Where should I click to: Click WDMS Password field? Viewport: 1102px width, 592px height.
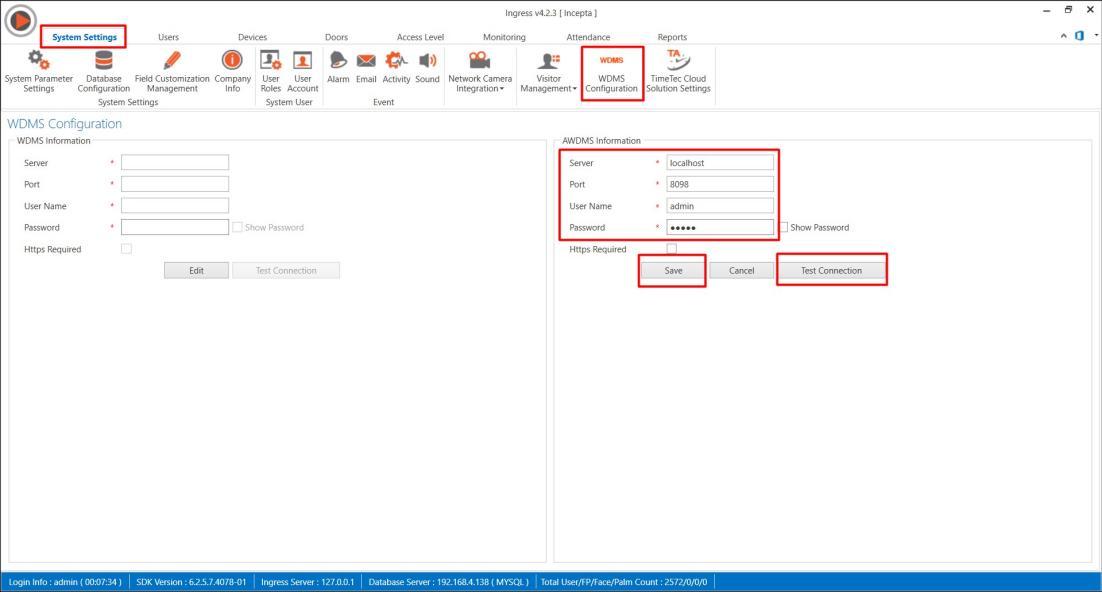click(175, 227)
